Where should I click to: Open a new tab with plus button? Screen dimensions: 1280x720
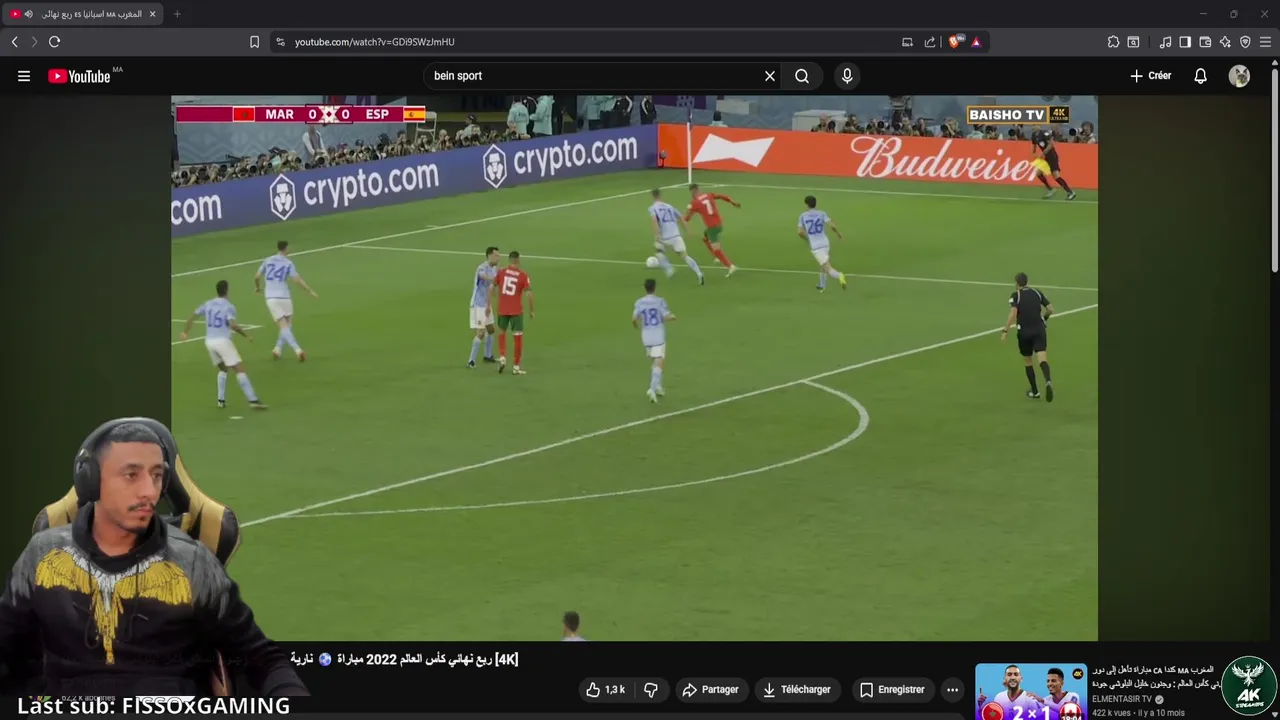(177, 14)
